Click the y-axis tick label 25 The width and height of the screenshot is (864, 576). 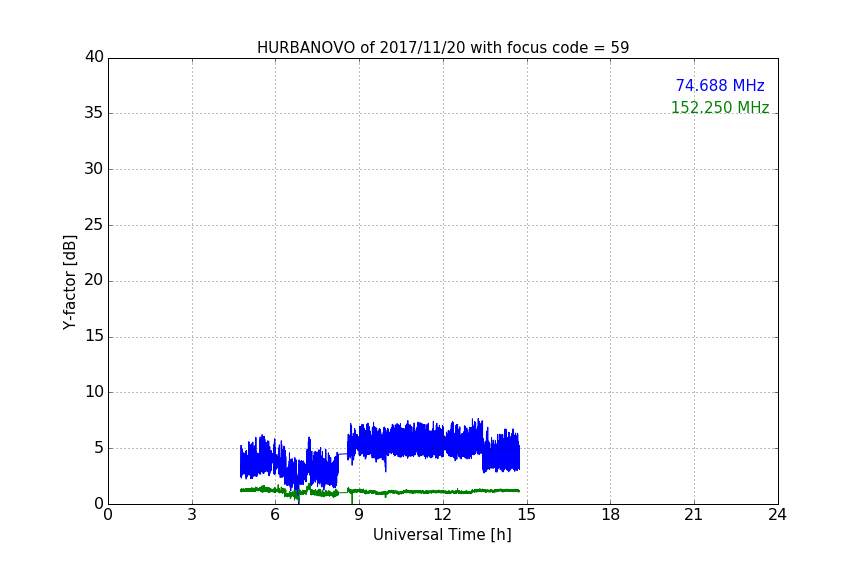click(94, 224)
